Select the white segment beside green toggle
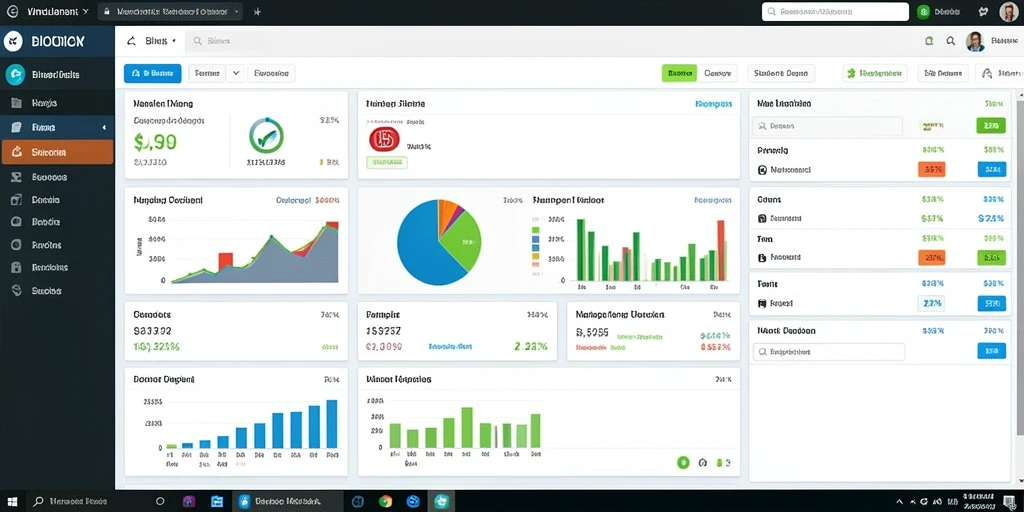The image size is (1024, 512). click(717, 73)
